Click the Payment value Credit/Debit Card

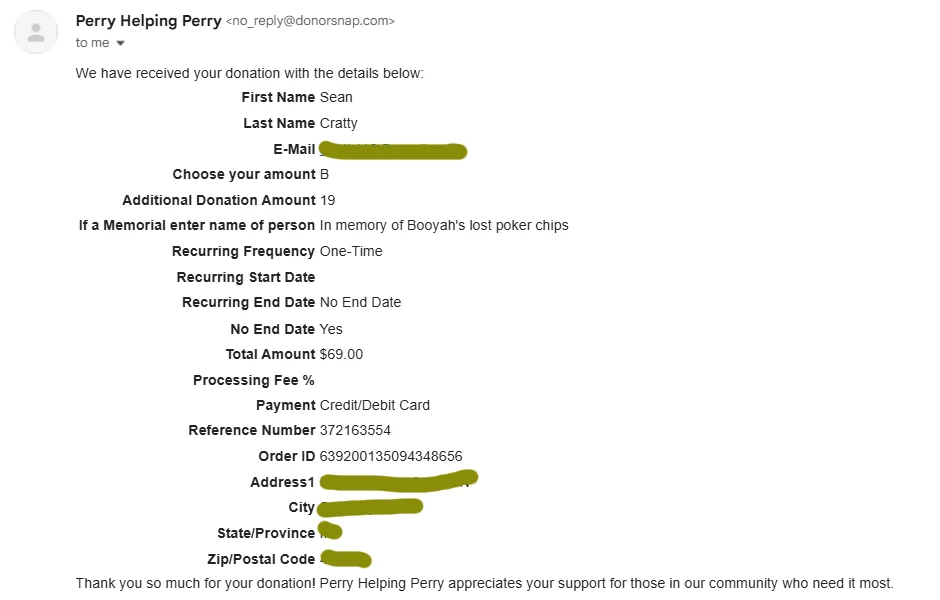[x=375, y=405]
